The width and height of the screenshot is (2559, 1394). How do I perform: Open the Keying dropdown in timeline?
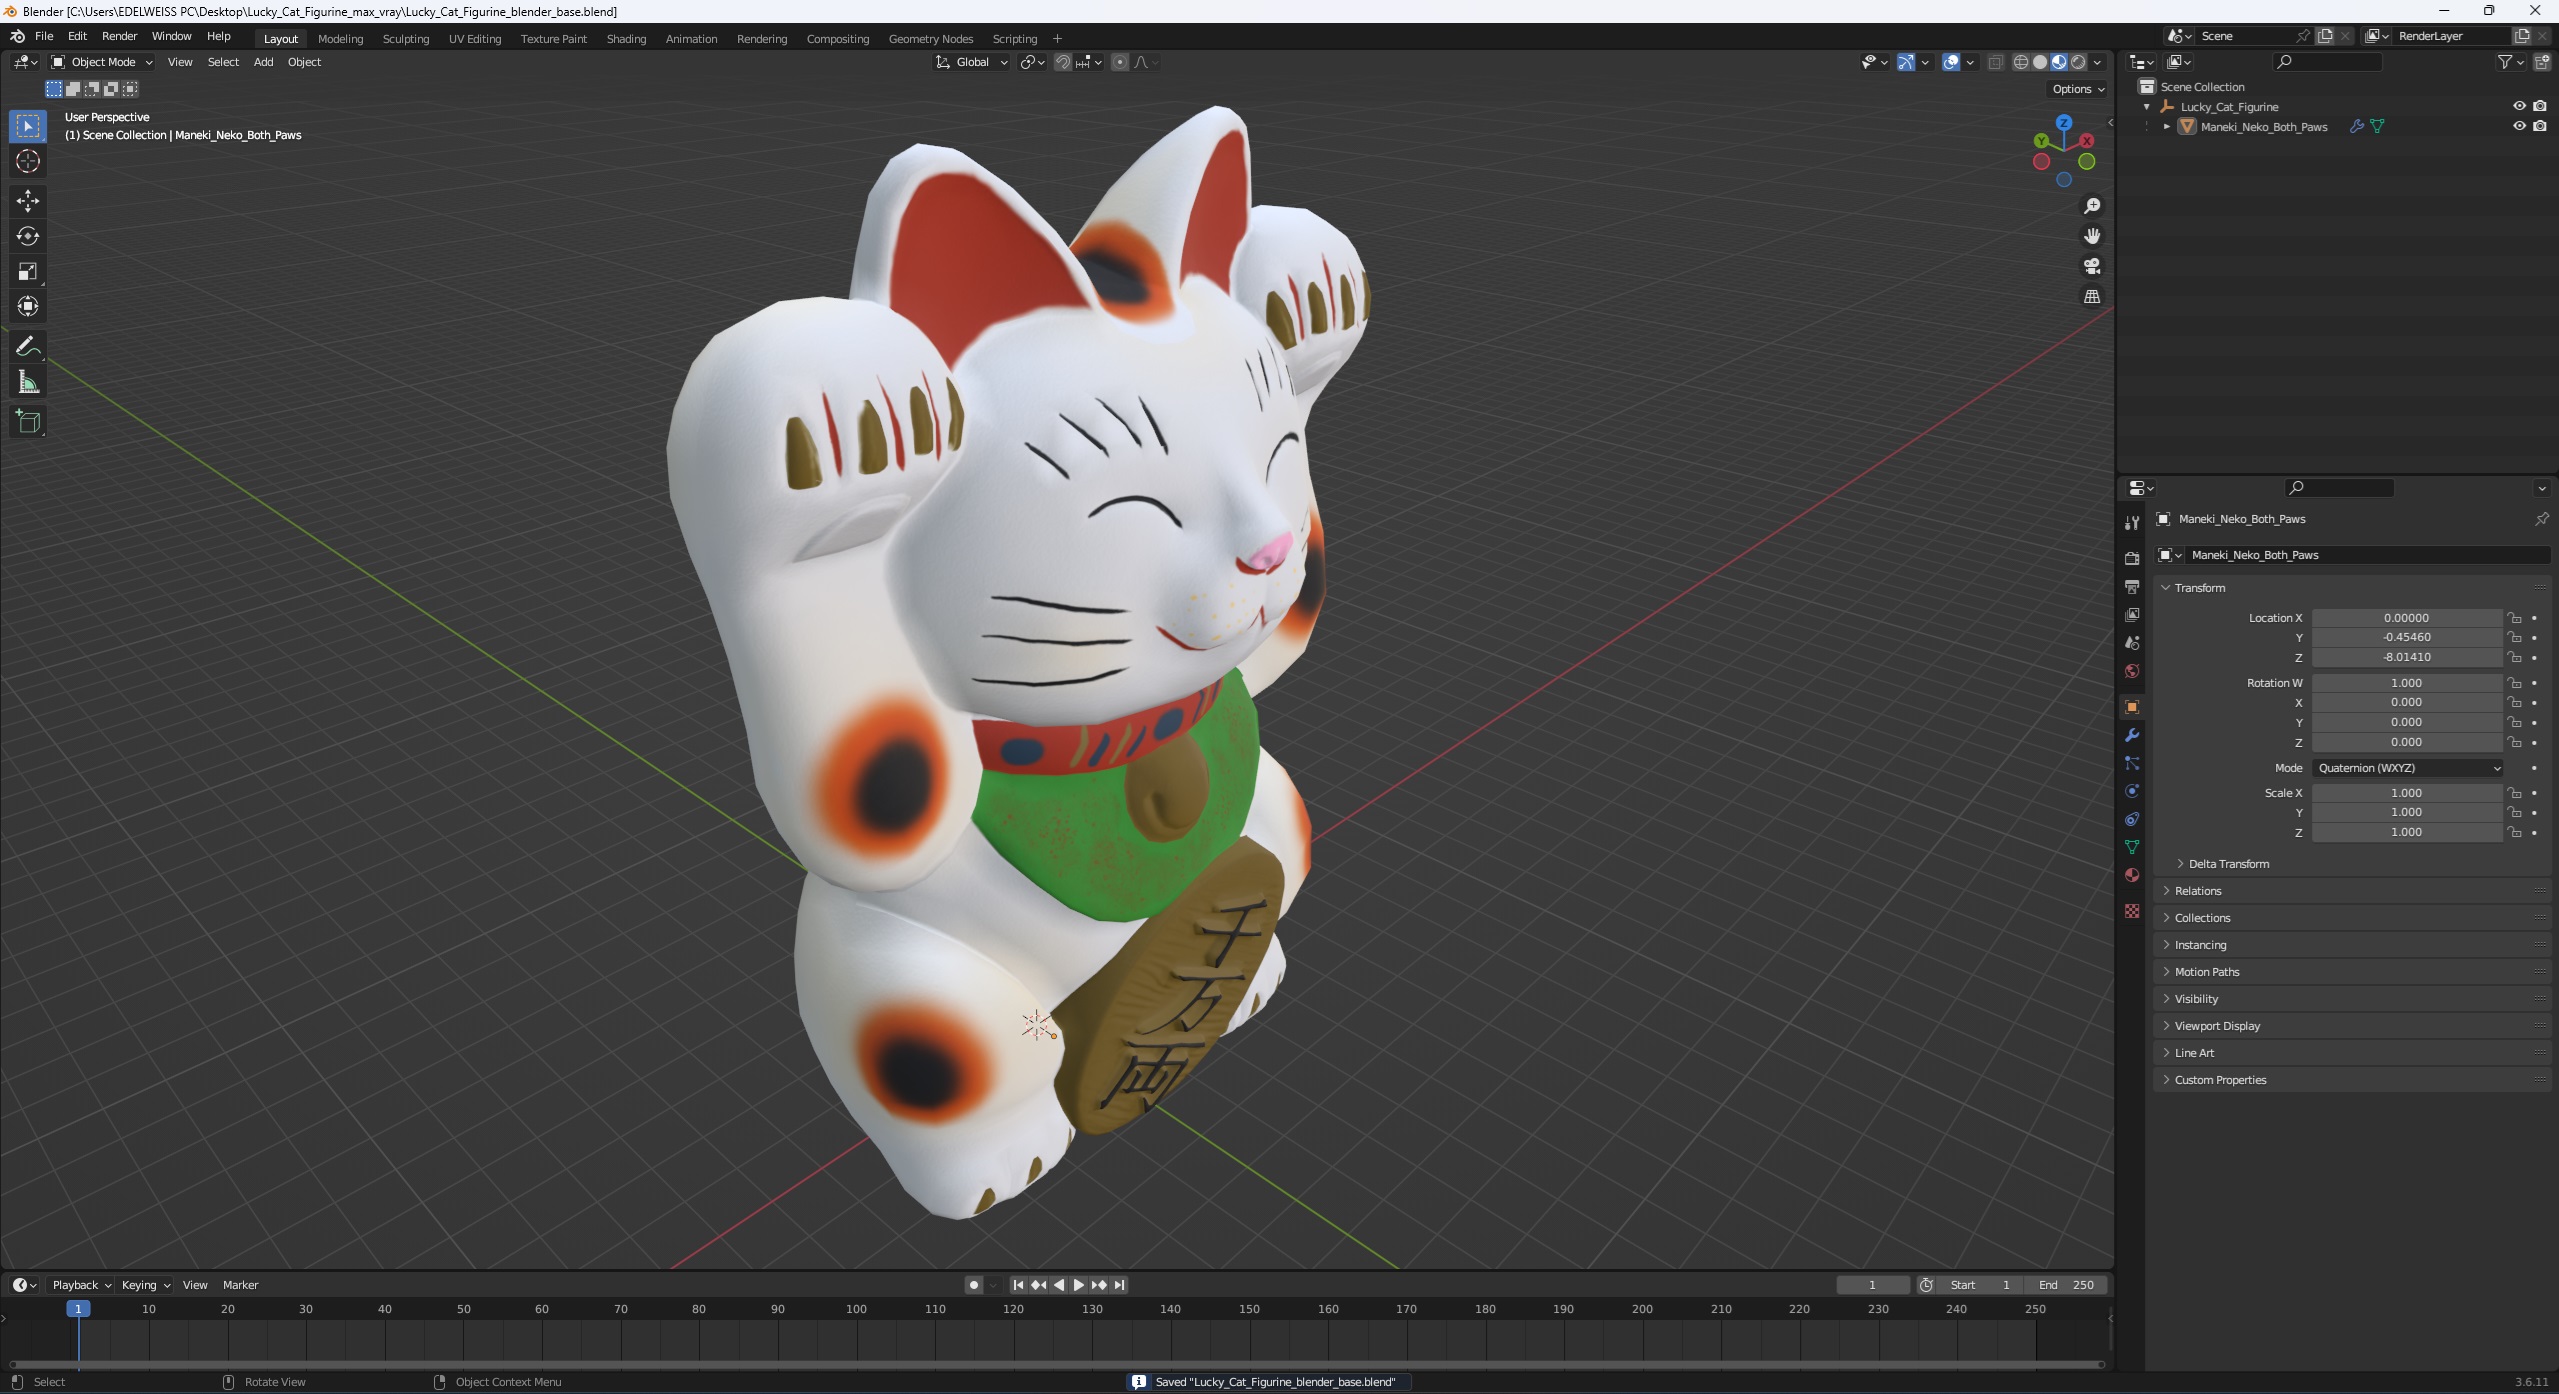coord(145,1285)
